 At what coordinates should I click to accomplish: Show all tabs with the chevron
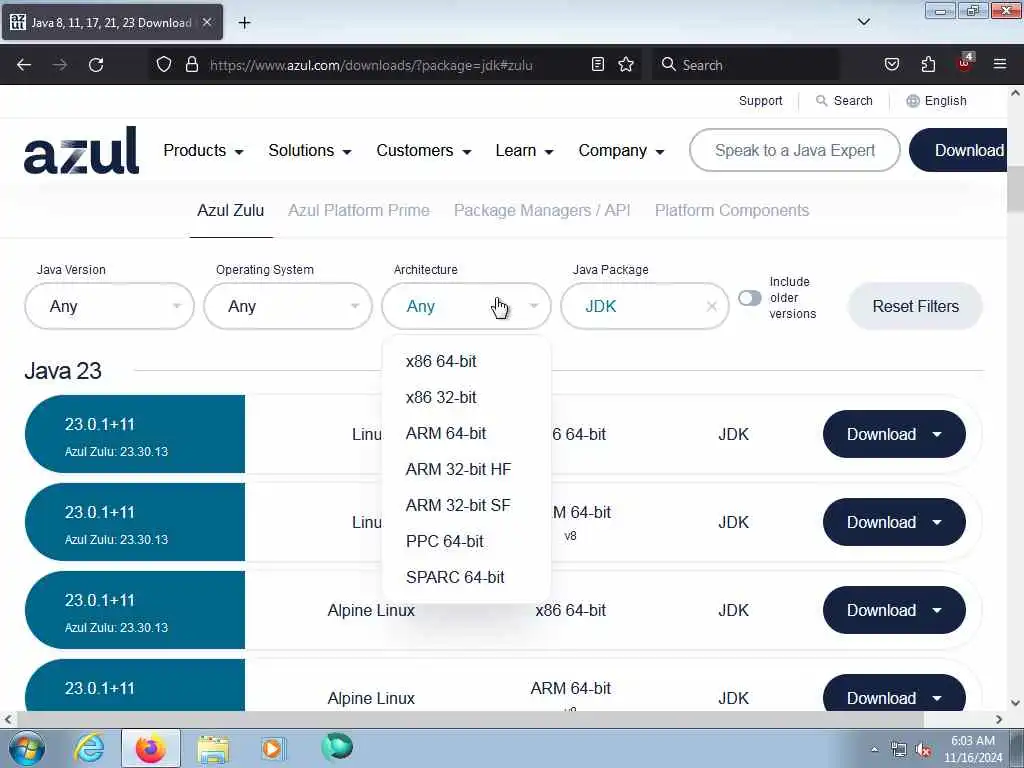(863, 22)
